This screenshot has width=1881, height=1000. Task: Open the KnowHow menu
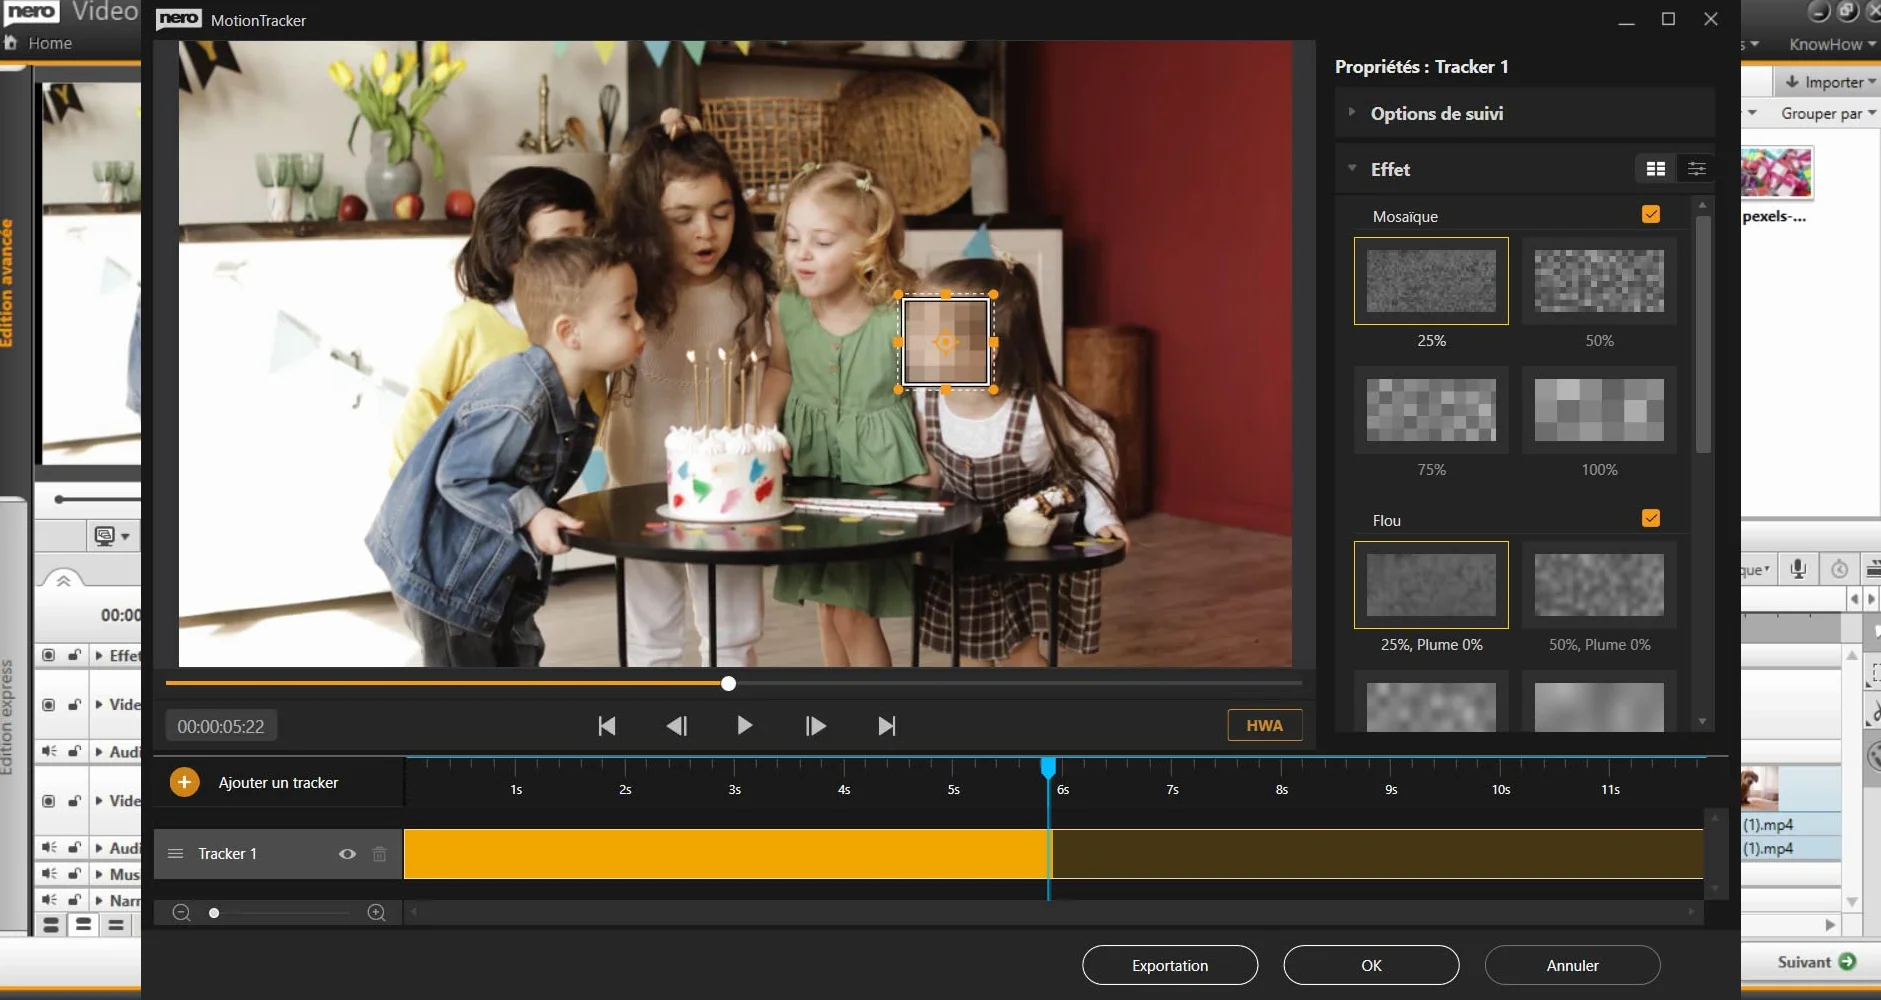[1832, 44]
